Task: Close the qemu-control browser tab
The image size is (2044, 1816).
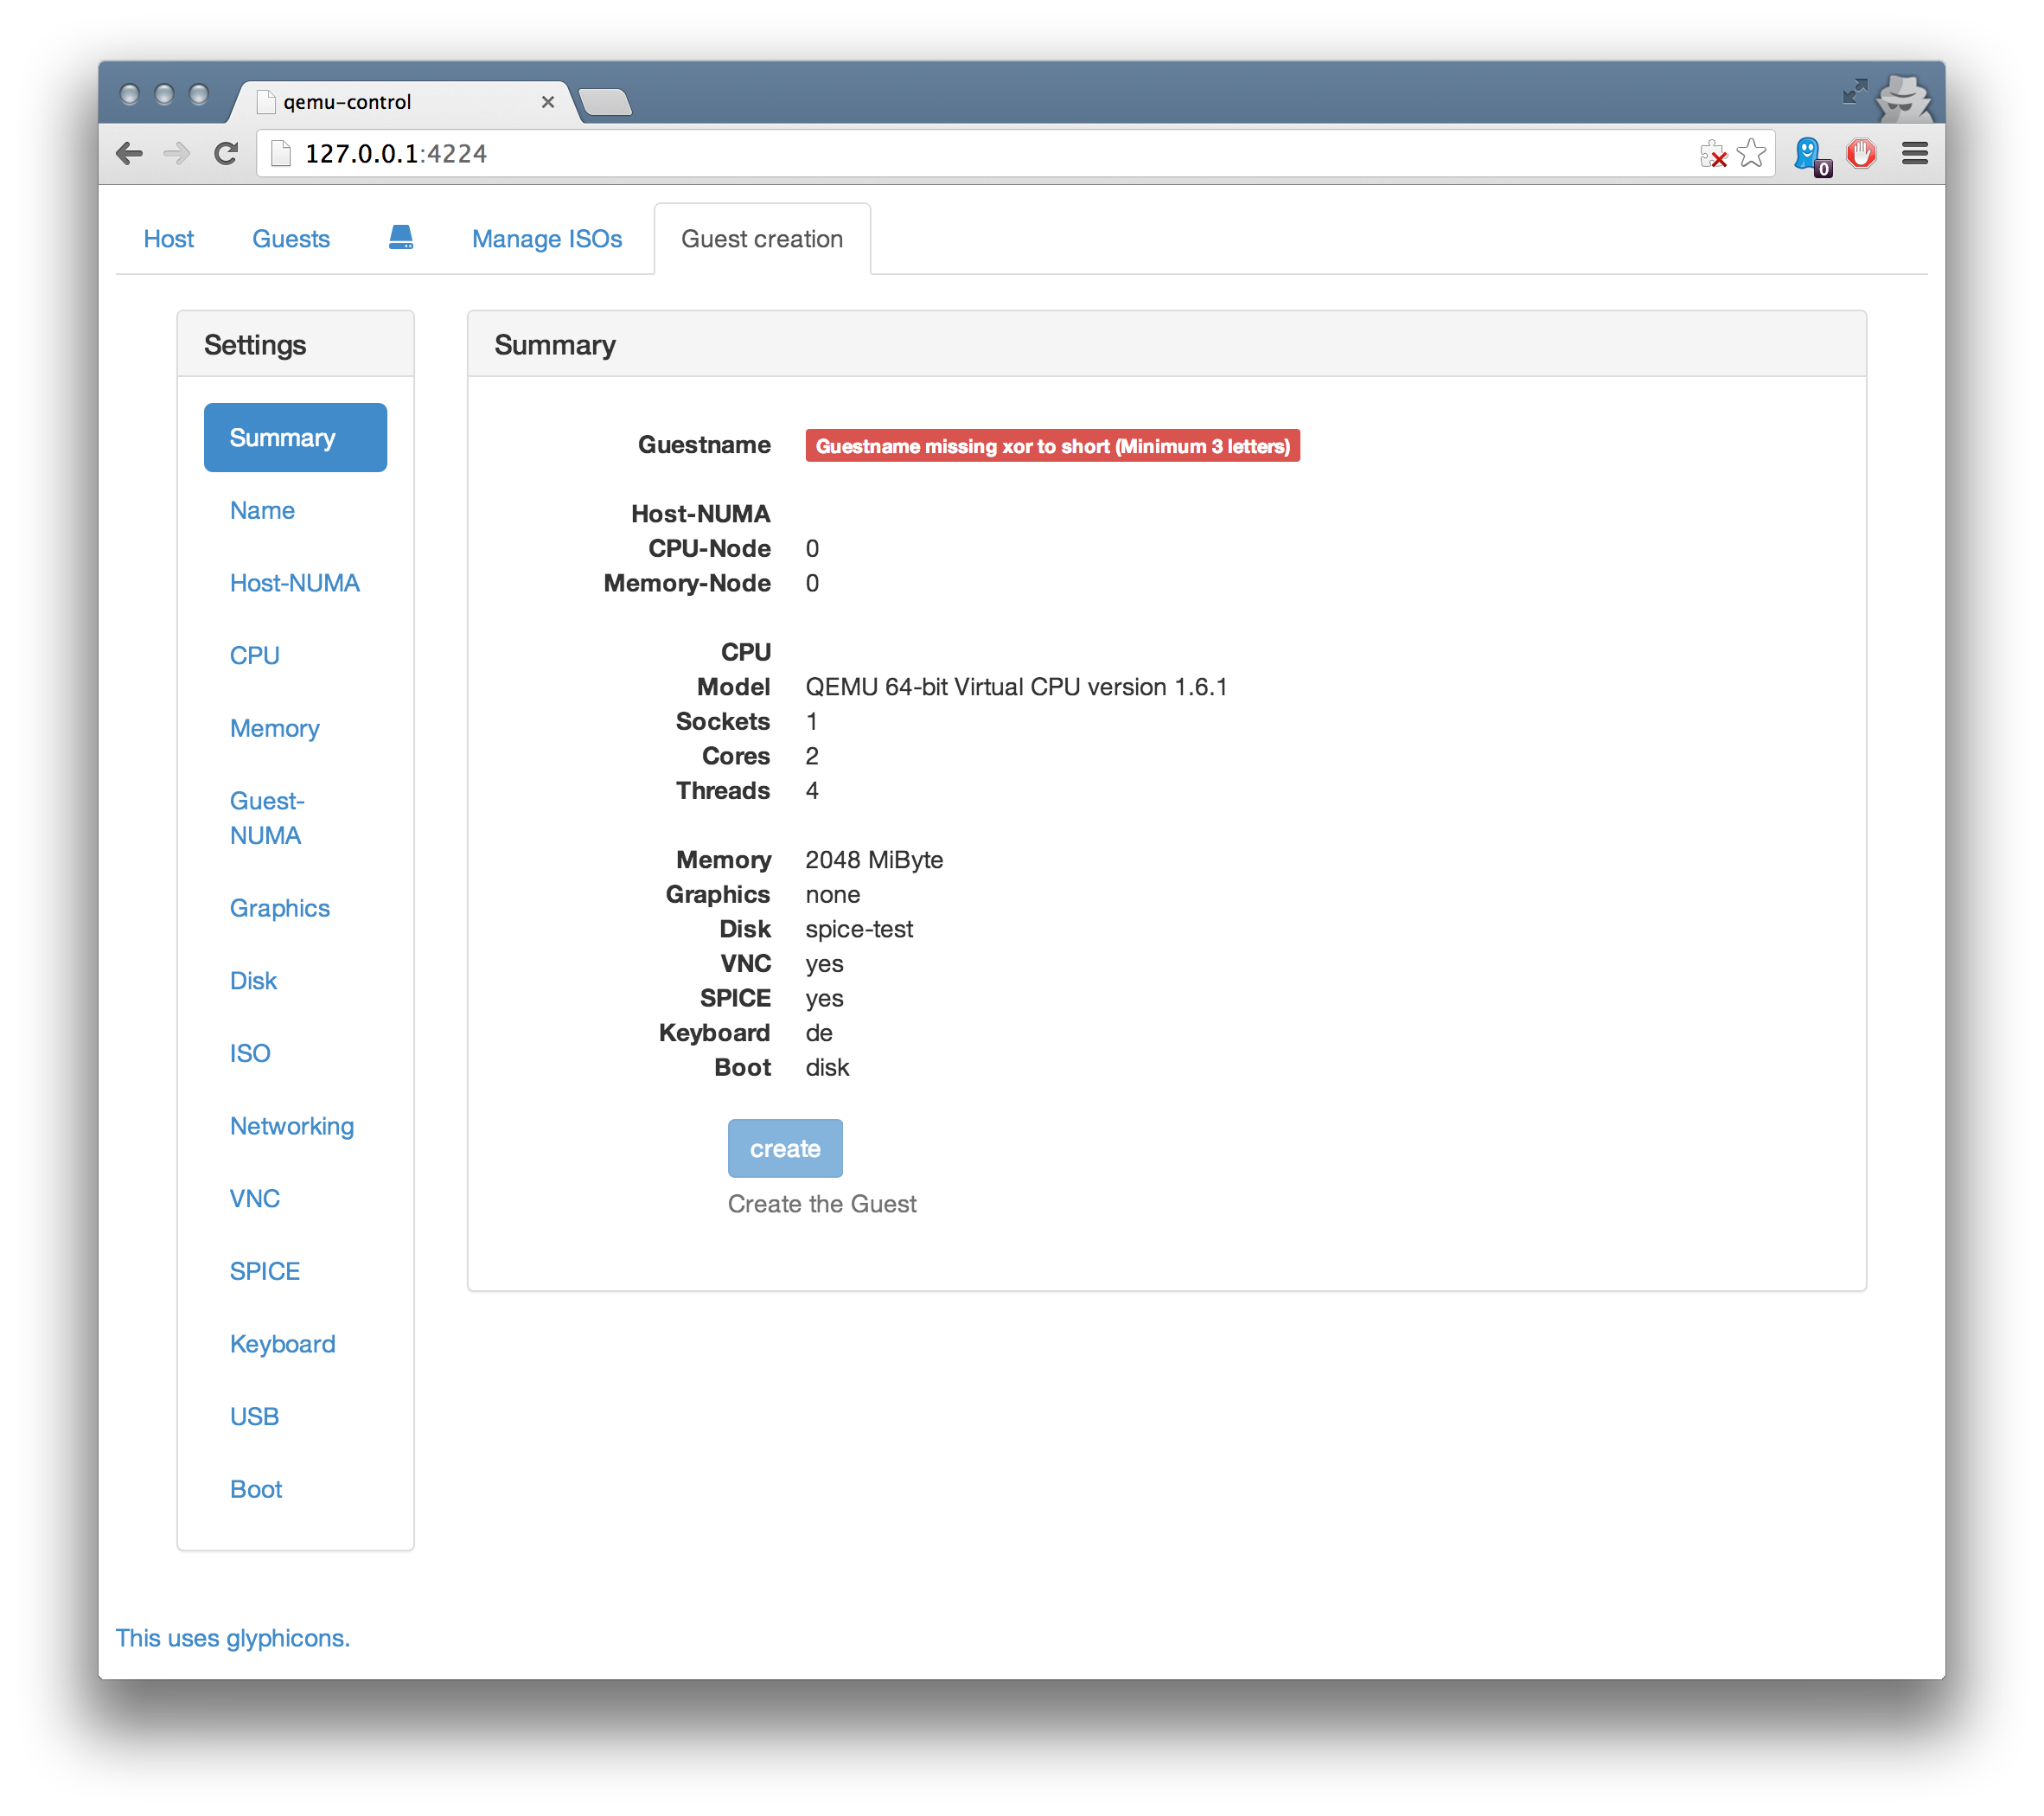Action: coord(547,102)
